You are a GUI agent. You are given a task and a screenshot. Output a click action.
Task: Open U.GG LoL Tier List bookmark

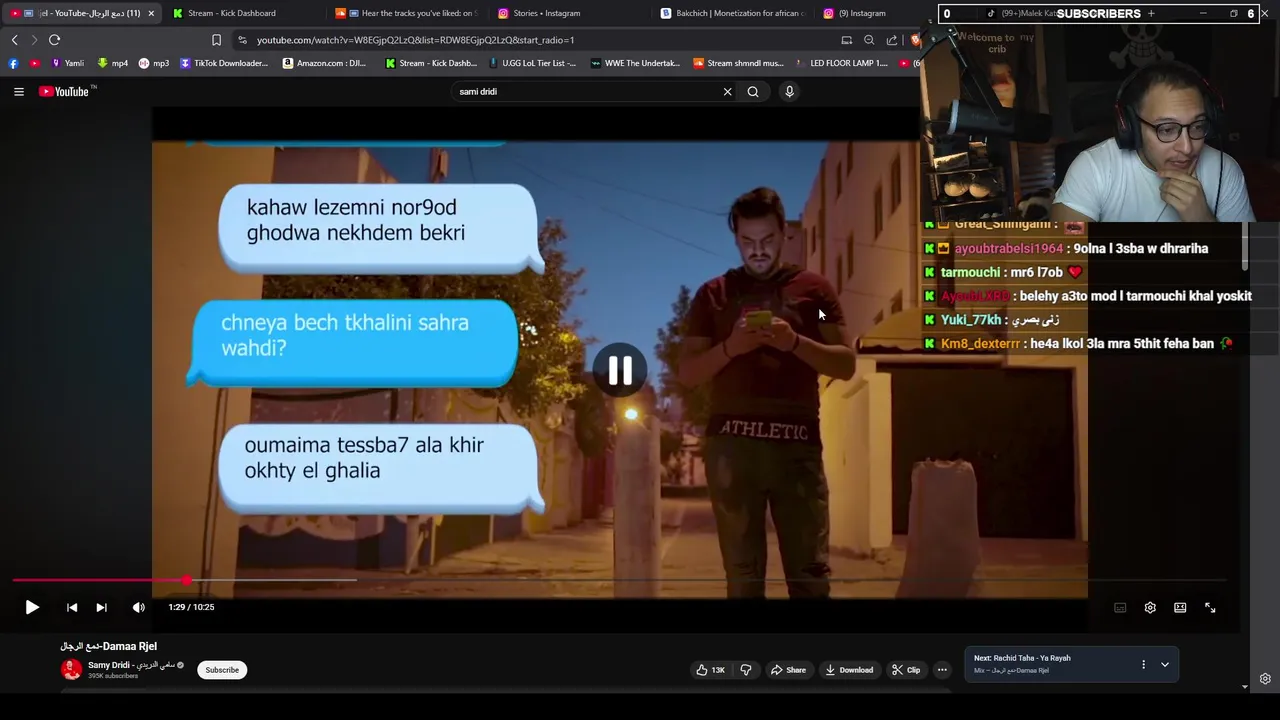click(533, 63)
